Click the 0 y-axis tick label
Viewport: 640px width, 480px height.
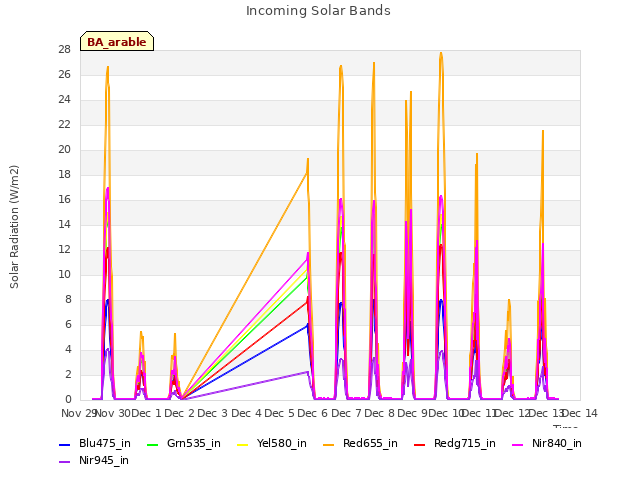68,400
